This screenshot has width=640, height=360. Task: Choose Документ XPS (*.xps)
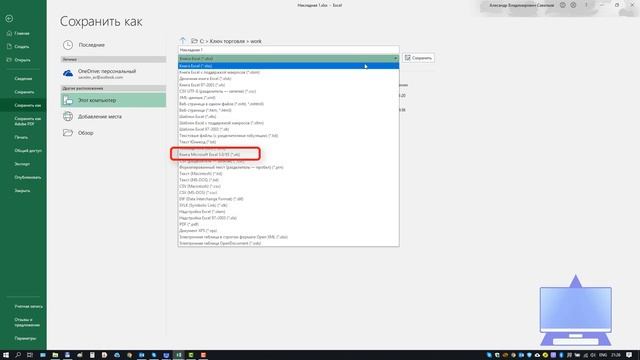click(x=289, y=230)
